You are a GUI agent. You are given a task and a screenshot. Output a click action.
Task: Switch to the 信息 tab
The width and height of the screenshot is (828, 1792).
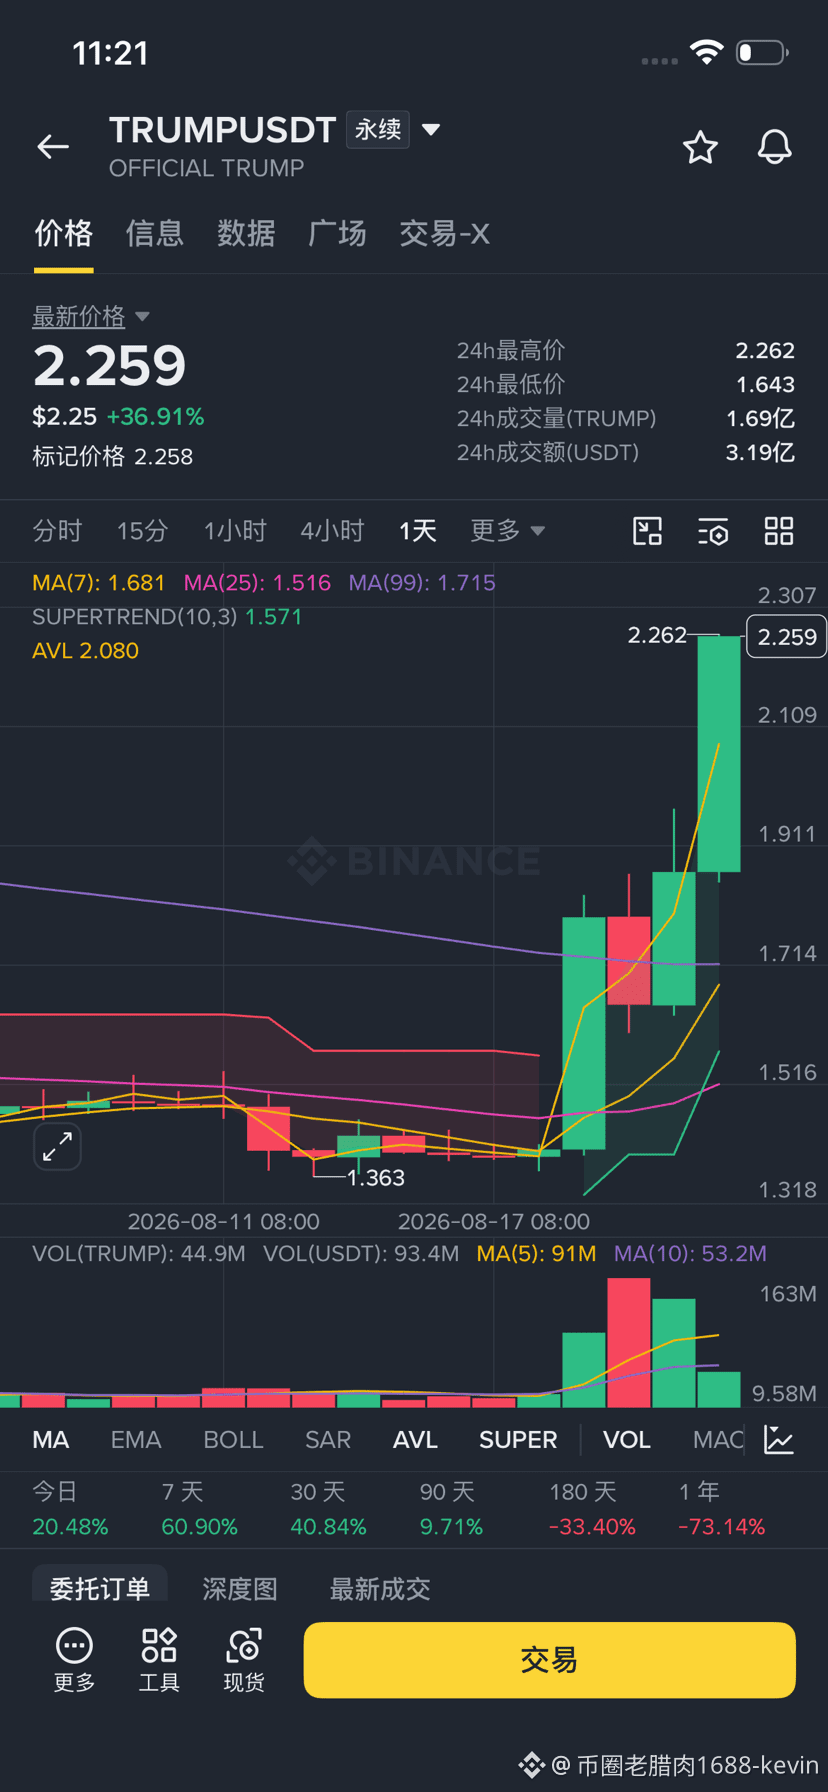155,234
